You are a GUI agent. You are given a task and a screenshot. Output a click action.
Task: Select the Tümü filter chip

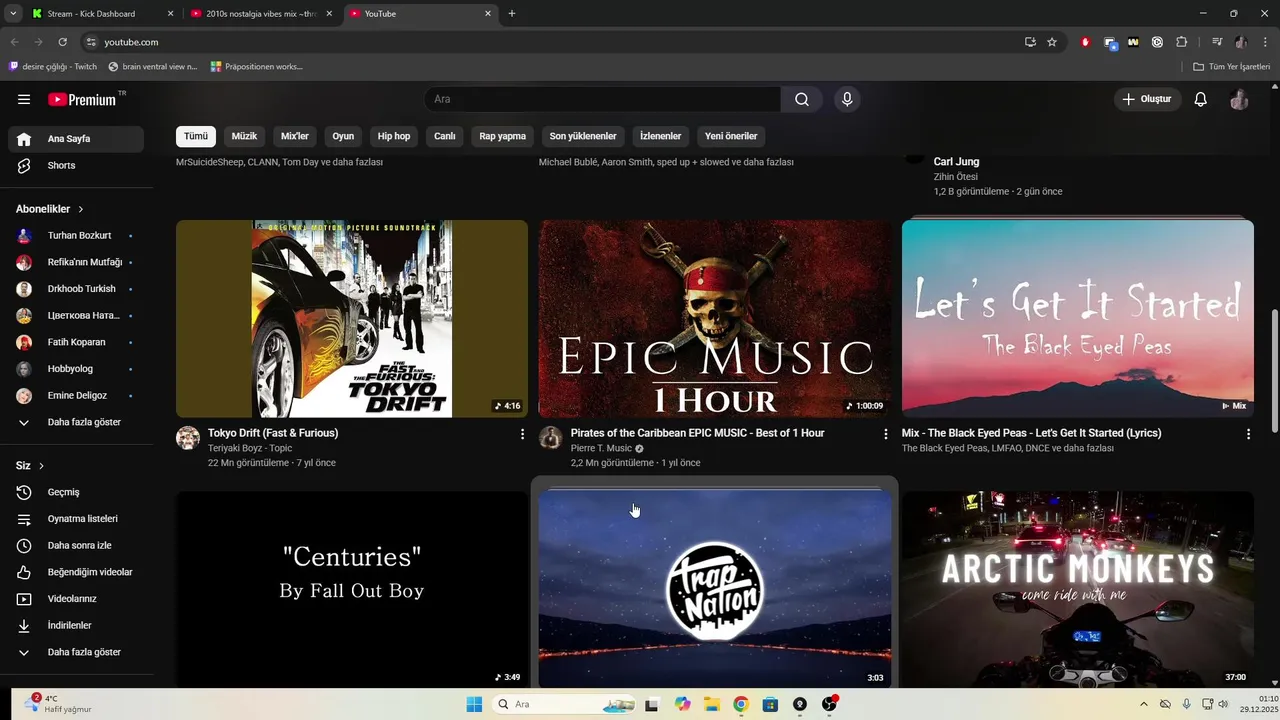196,136
